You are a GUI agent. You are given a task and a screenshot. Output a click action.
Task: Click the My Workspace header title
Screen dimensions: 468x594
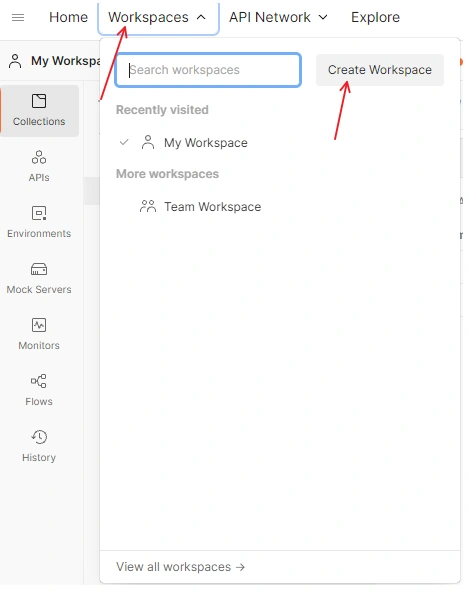tap(66, 61)
